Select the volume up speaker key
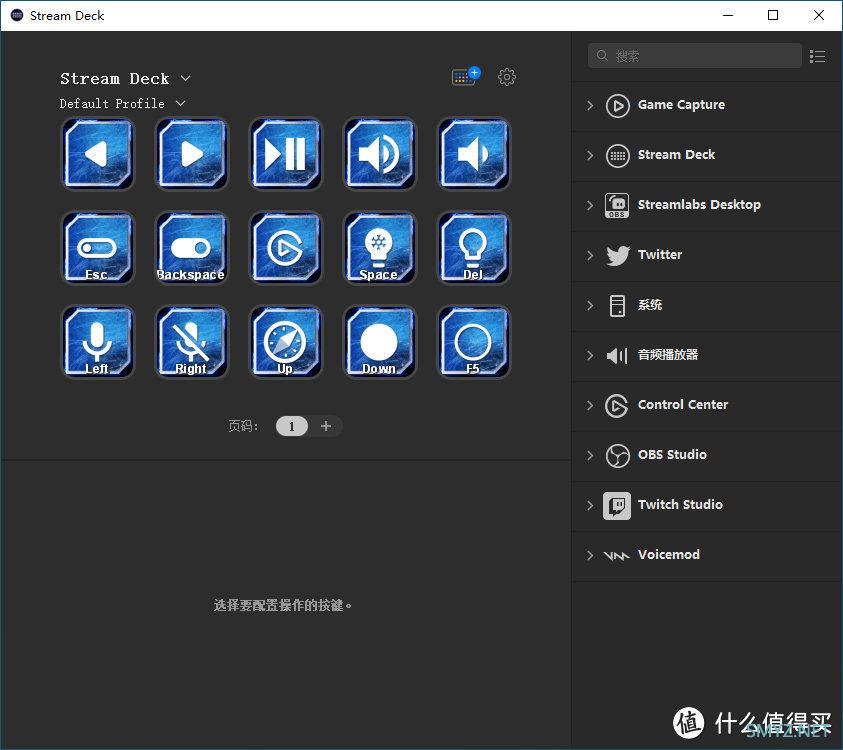 [x=379, y=153]
